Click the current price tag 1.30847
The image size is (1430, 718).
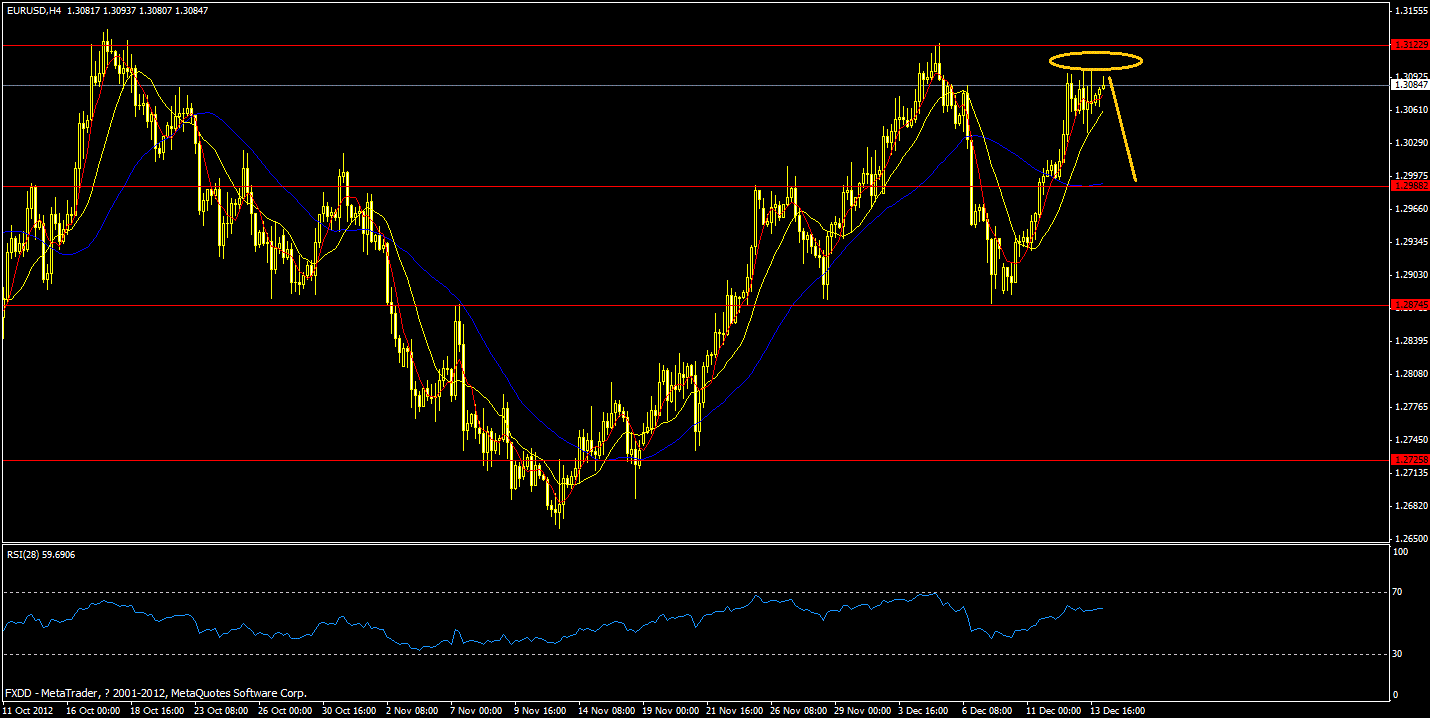coord(1409,88)
